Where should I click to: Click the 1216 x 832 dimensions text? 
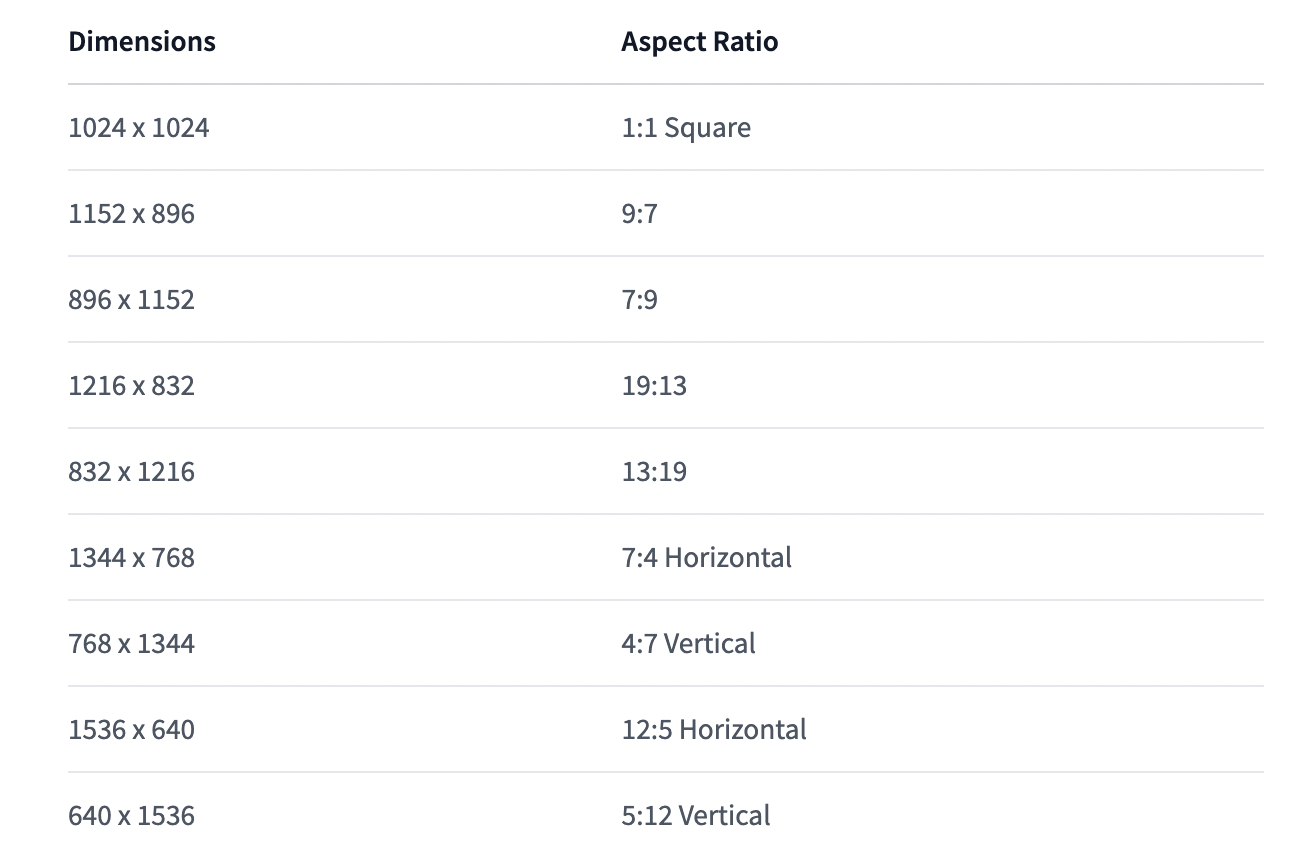point(132,386)
